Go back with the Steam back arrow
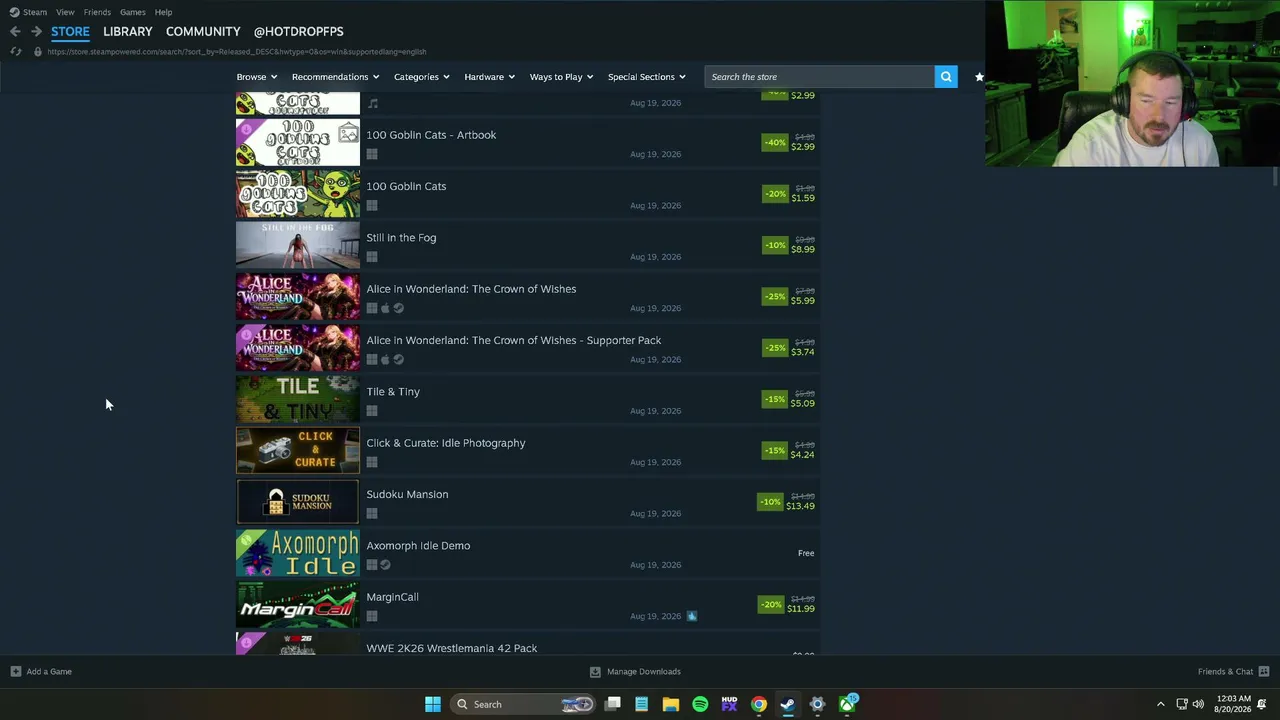This screenshot has height=720, width=1280. pyautogui.click(x=15, y=32)
